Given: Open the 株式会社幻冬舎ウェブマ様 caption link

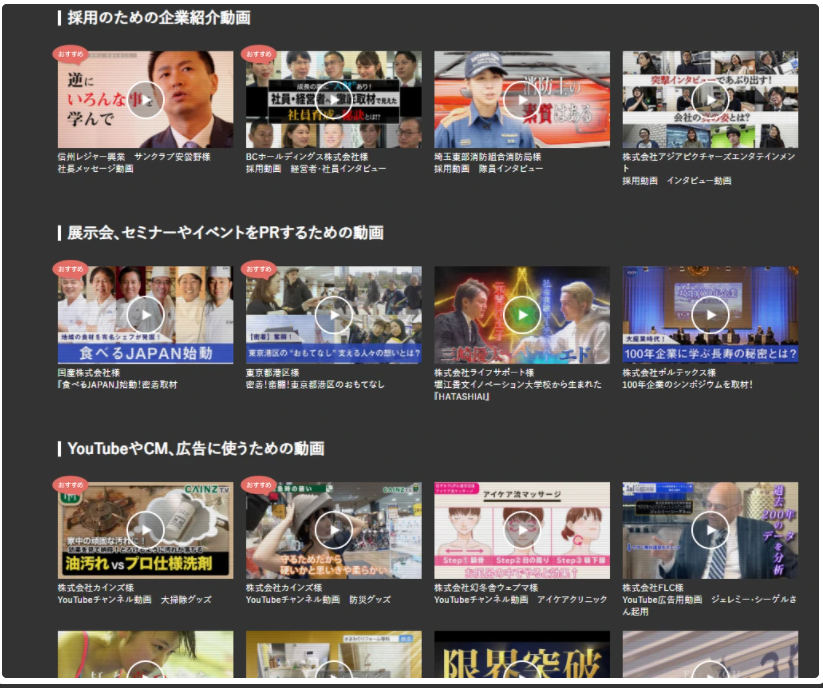Looking at the screenshot, I should [486, 588].
